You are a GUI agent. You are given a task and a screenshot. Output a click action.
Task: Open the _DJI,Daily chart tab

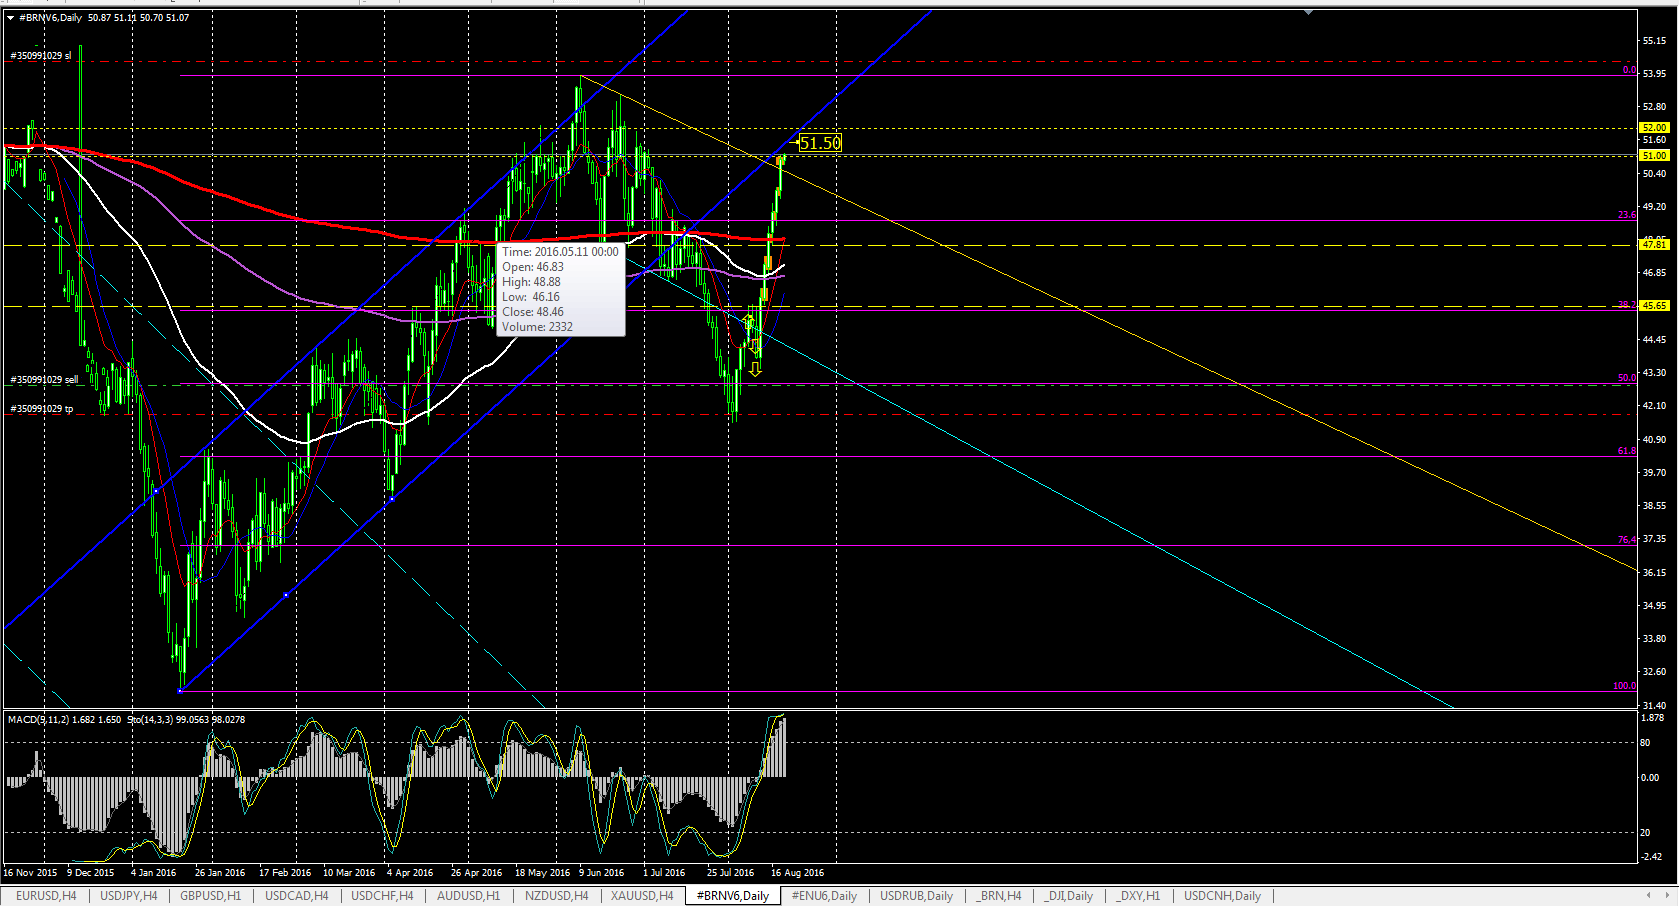1068,896
